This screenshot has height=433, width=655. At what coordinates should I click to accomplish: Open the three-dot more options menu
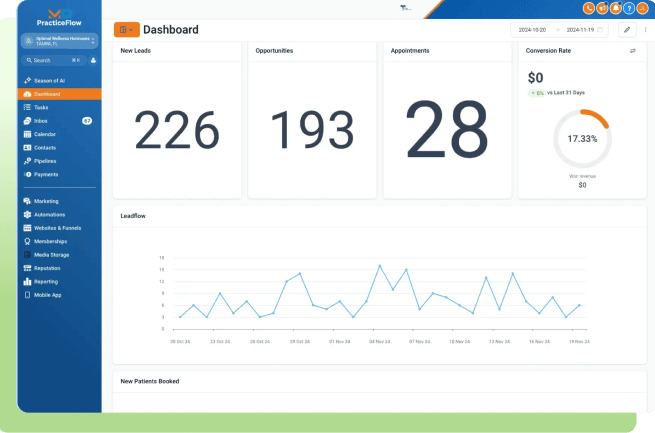point(645,30)
